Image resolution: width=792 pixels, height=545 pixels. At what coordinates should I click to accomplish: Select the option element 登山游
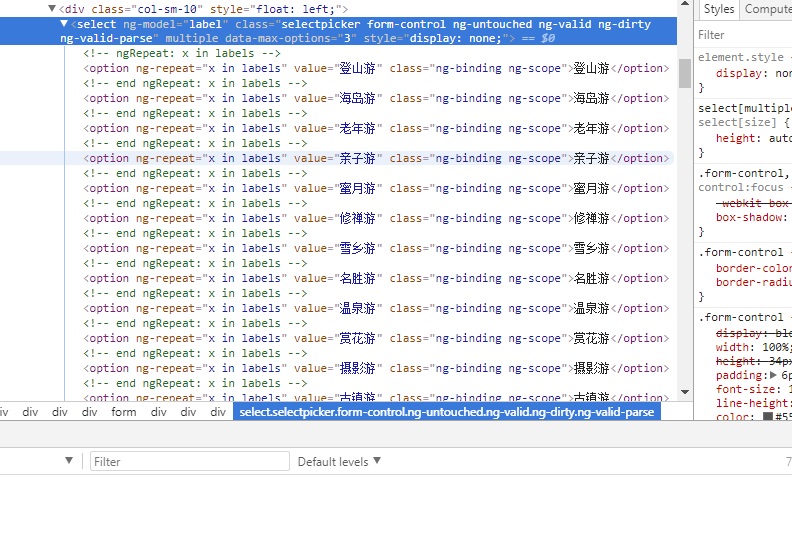pyautogui.click(x=376, y=68)
